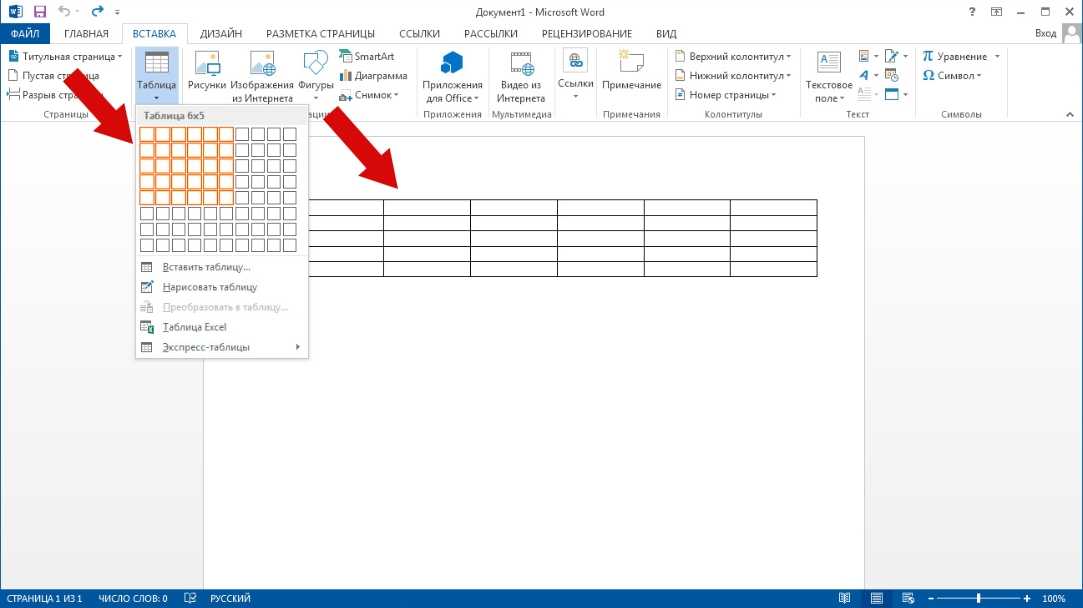Image resolution: width=1083 pixels, height=608 pixels.
Task: Open Нижний колонтитул dropdown
Action: (x=789, y=76)
